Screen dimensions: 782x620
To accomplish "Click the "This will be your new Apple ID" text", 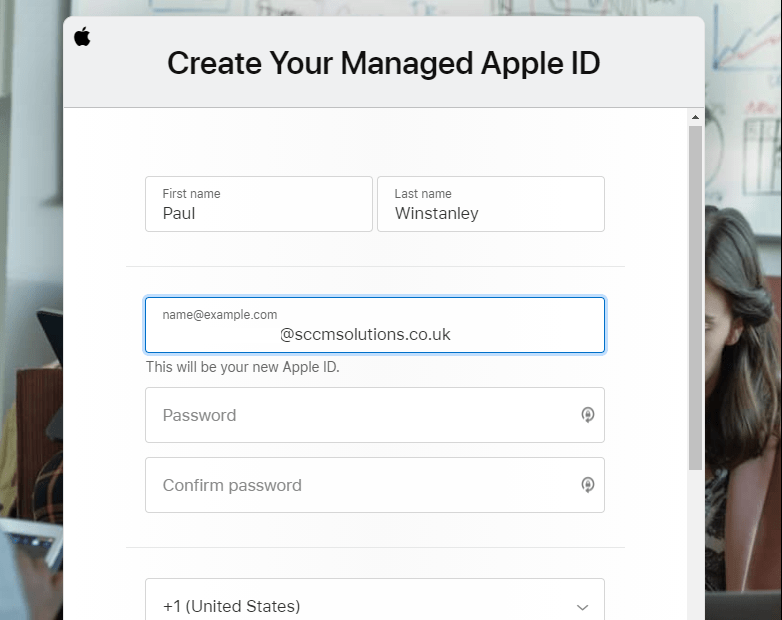I will [x=243, y=367].
